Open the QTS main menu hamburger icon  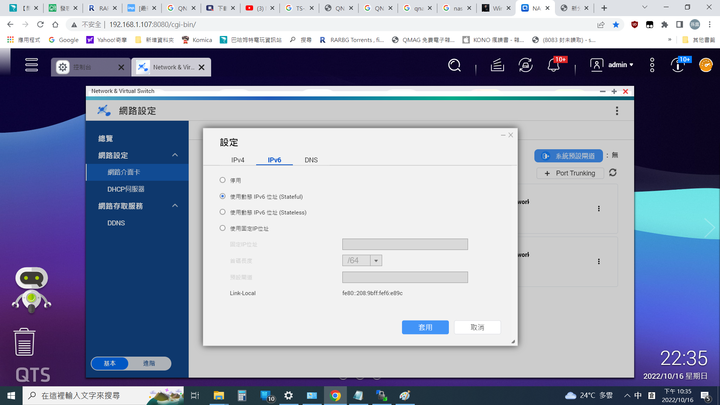pyautogui.click(x=31, y=65)
